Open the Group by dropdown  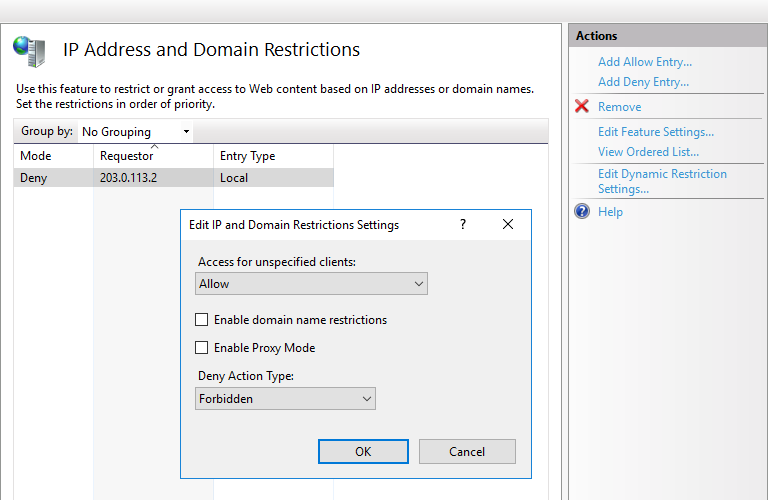point(136,132)
